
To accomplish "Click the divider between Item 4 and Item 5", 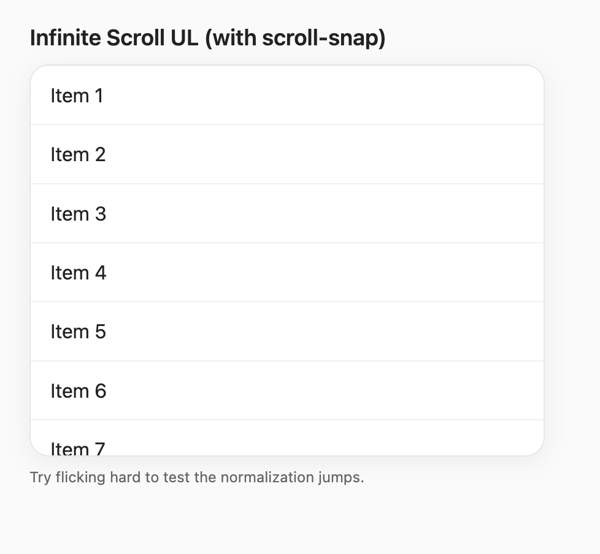I will [287, 301].
